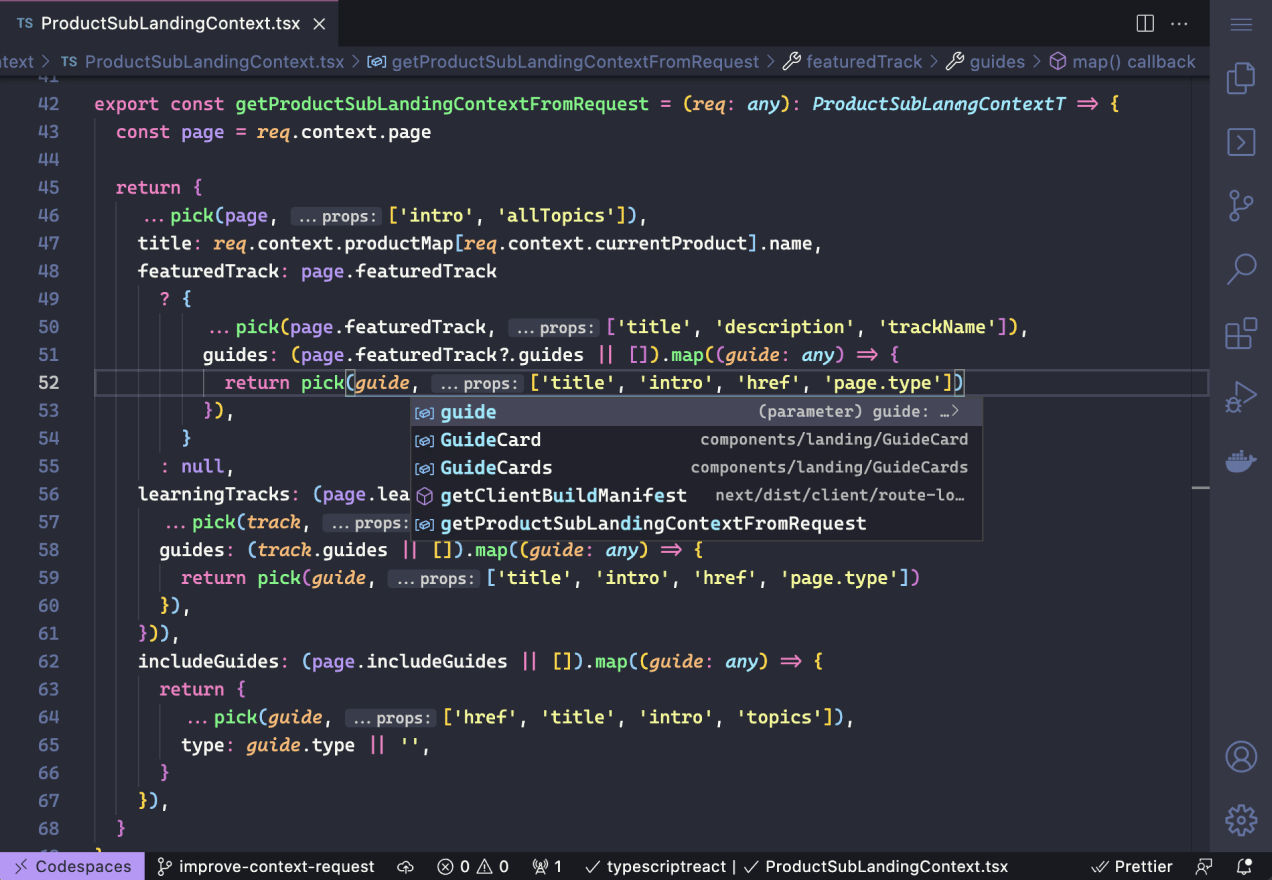Image resolution: width=1272 pixels, height=880 pixels.
Task: Click the notifications bell in status bar
Action: click(1244, 867)
